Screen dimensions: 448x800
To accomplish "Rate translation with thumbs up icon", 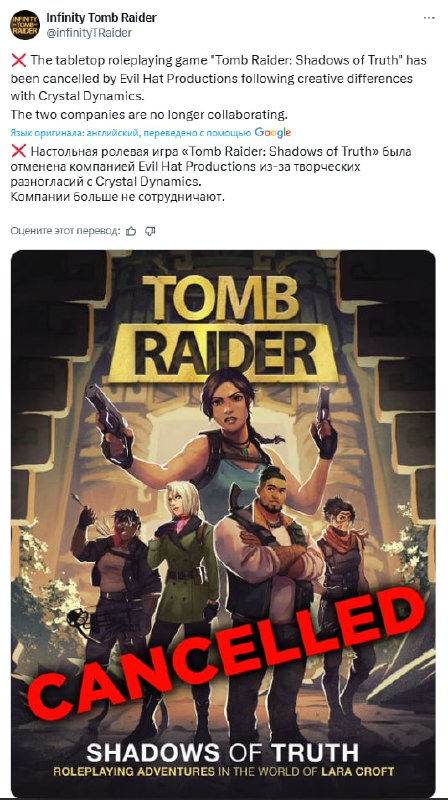I will coord(131,231).
